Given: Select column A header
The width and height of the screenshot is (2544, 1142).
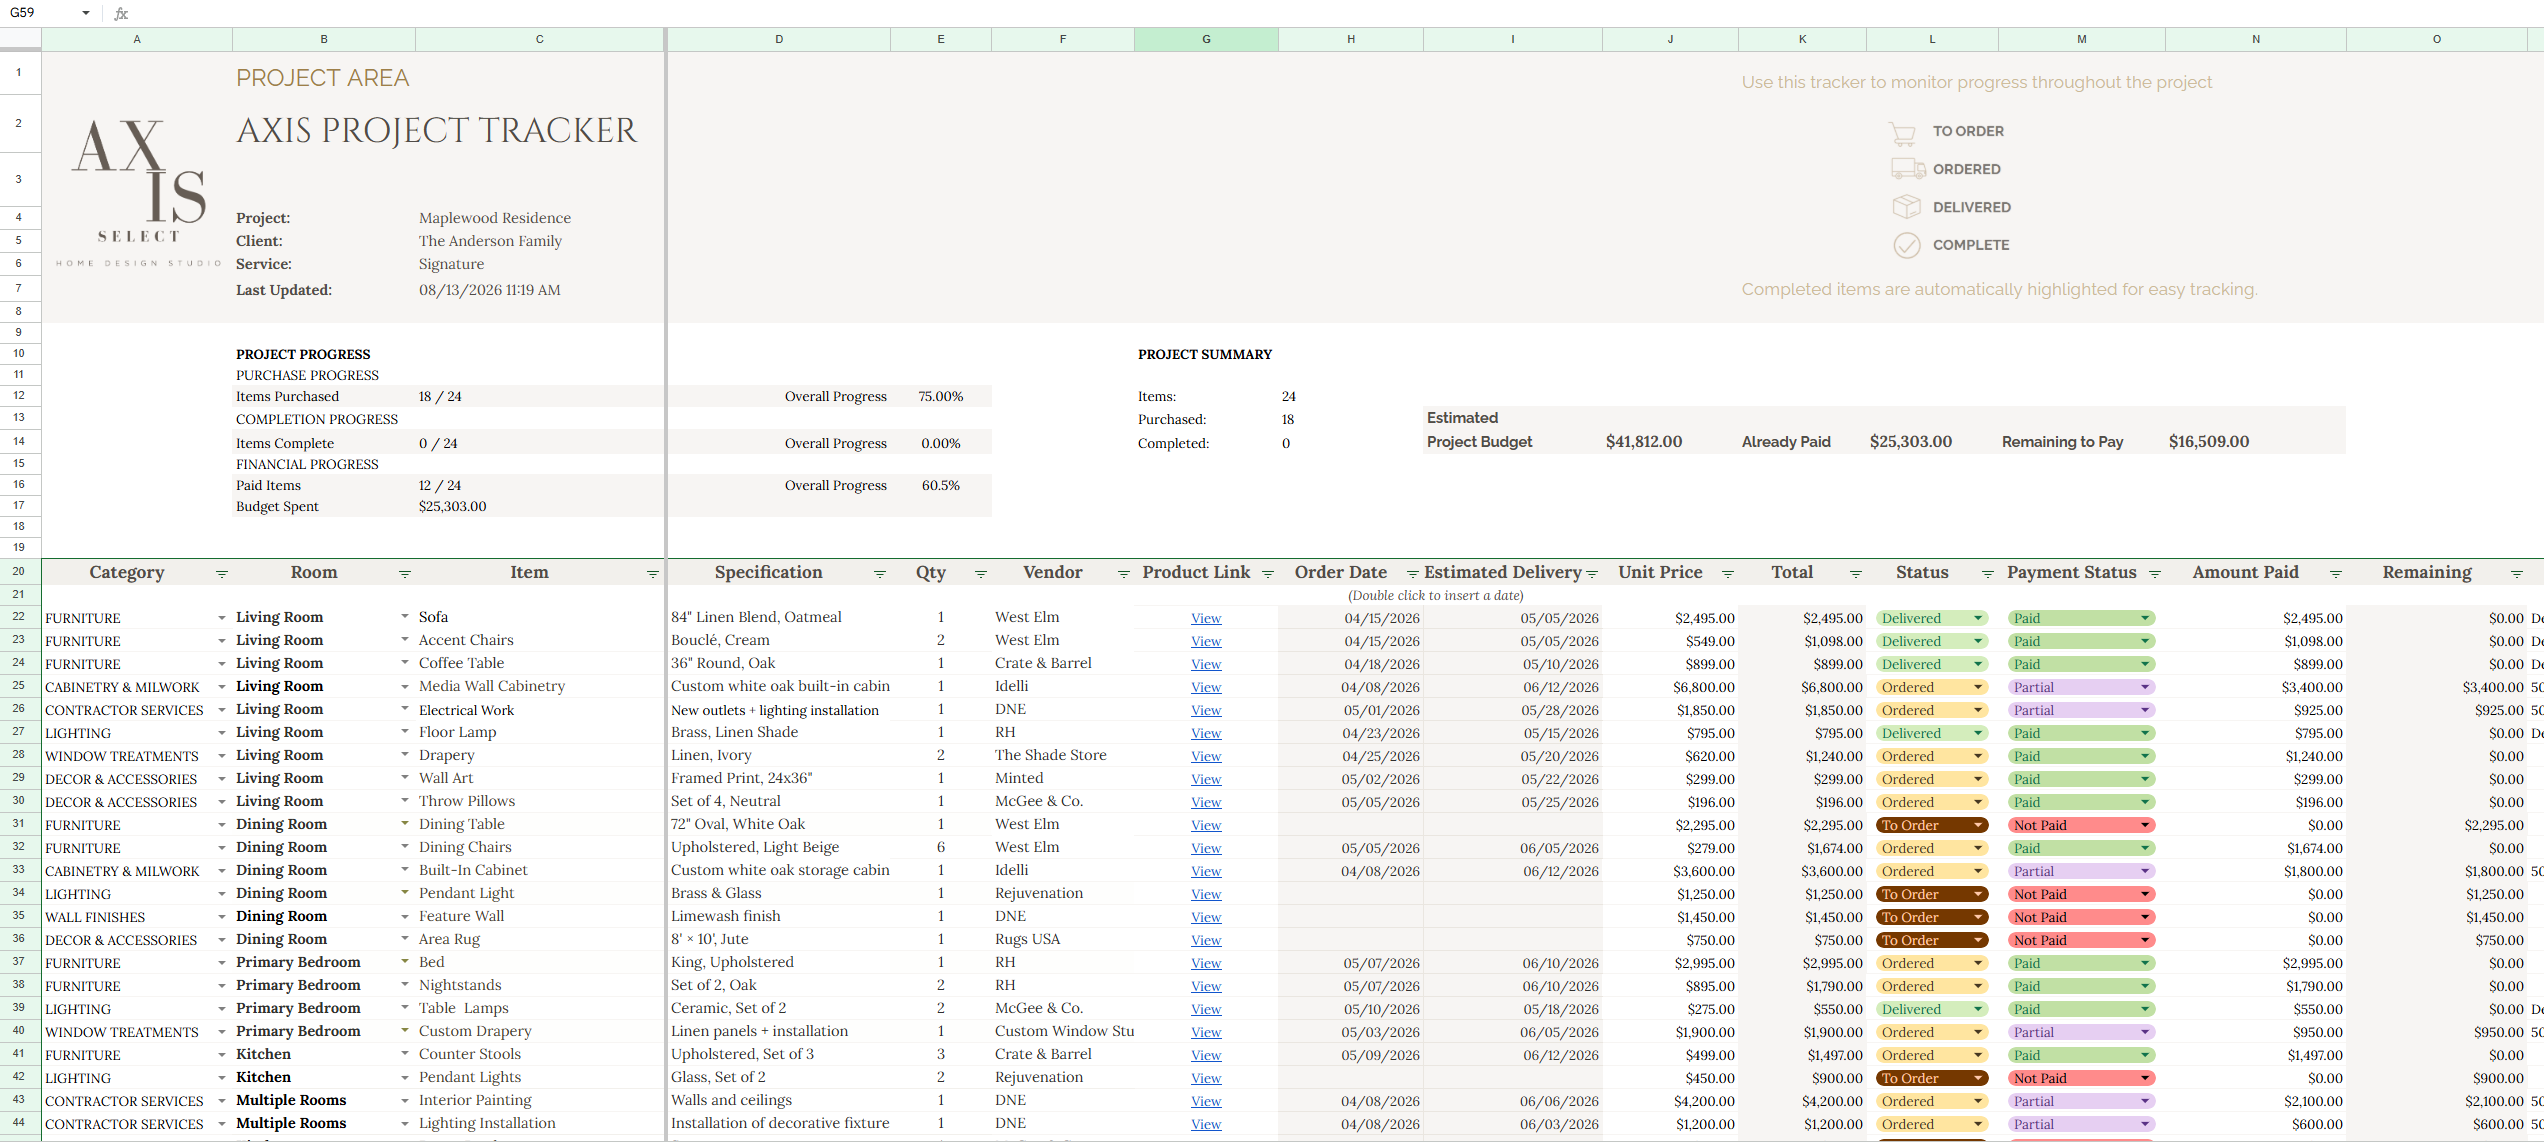Looking at the screenshot, I should coord(137,39).
